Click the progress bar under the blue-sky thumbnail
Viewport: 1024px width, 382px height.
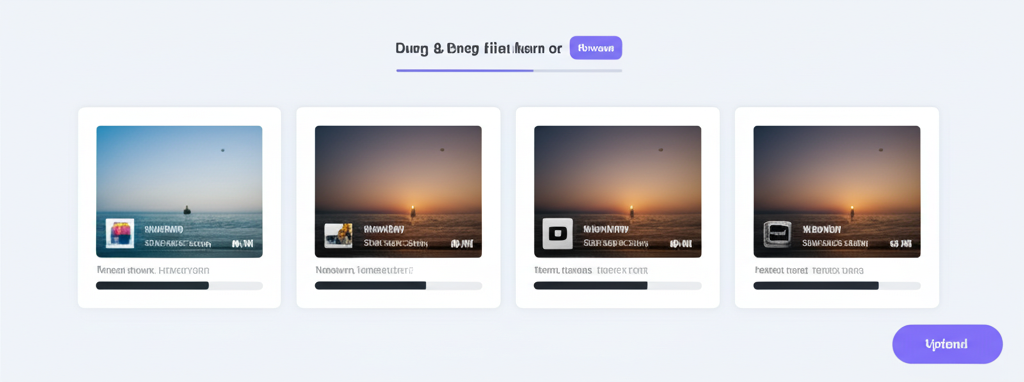coord(179,285)
